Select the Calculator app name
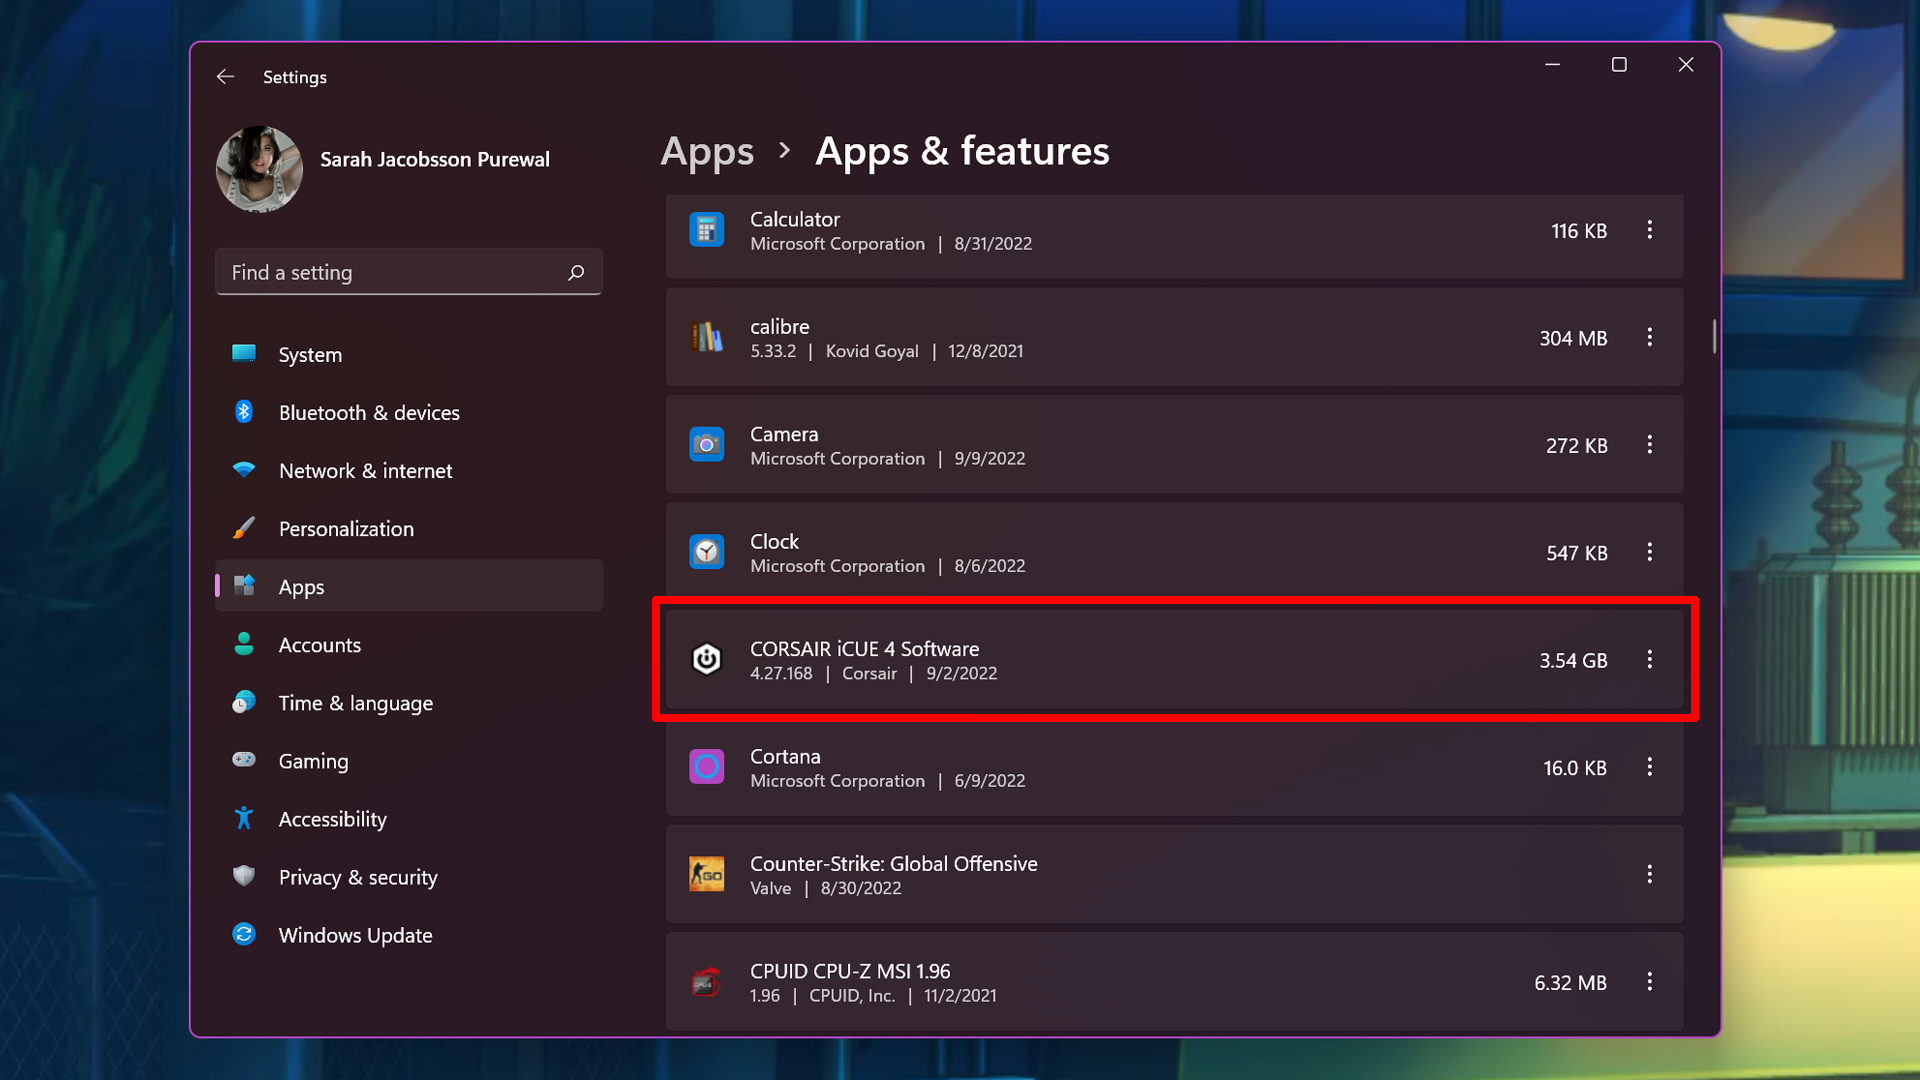 pyautogui.click(x=795, y=219)
